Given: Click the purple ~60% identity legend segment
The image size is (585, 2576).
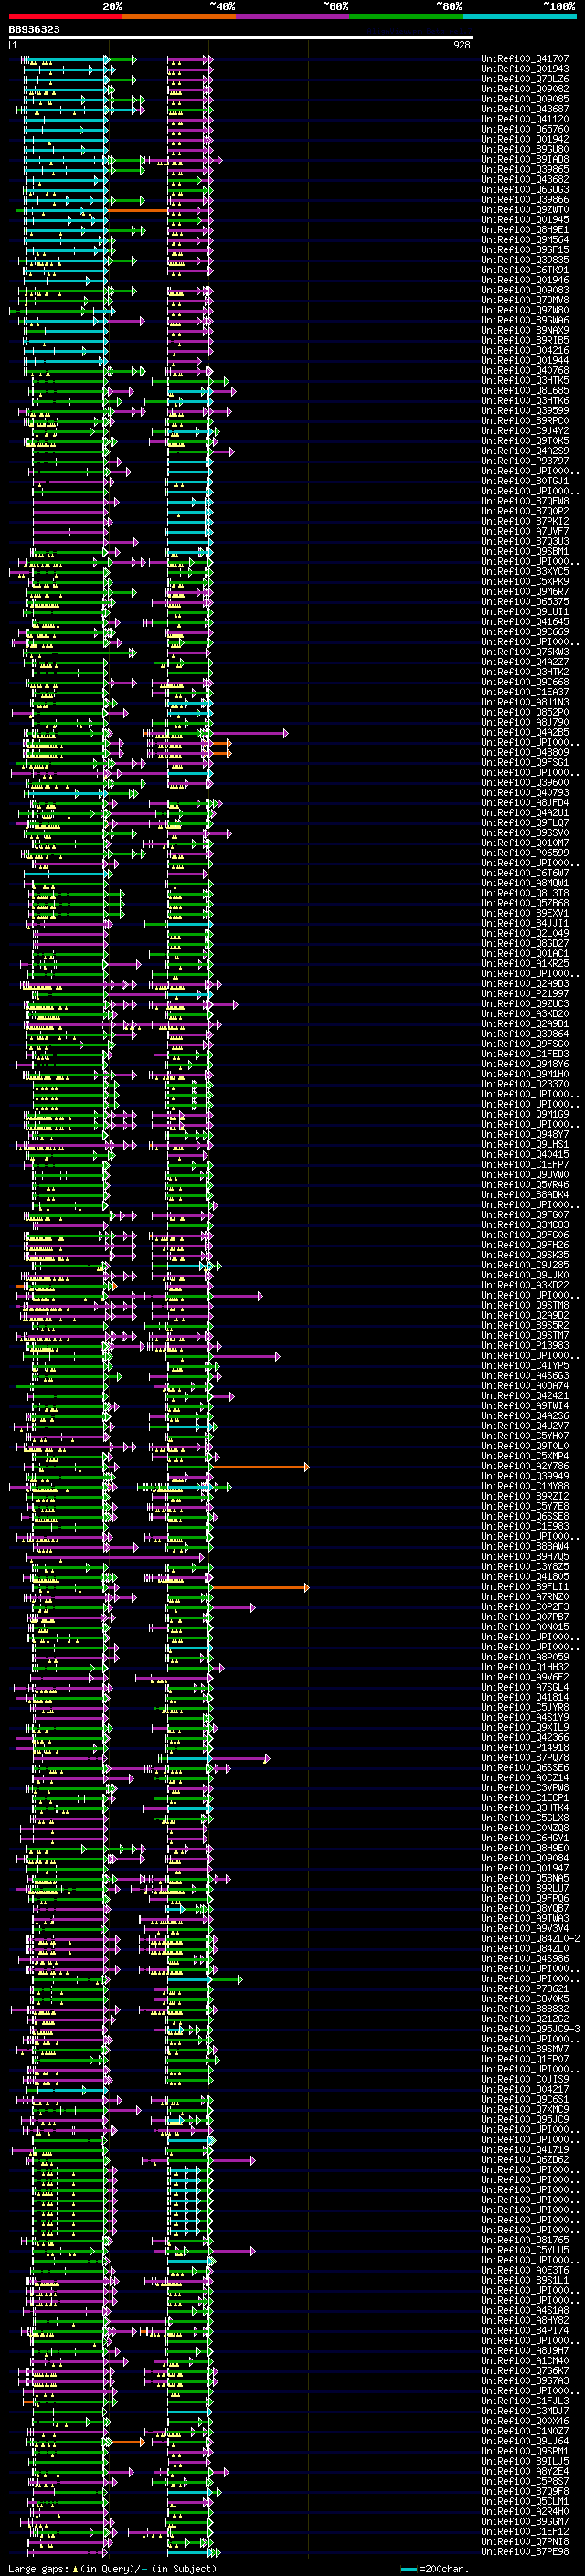Looking at the screenshot, I should pos(293,16).
